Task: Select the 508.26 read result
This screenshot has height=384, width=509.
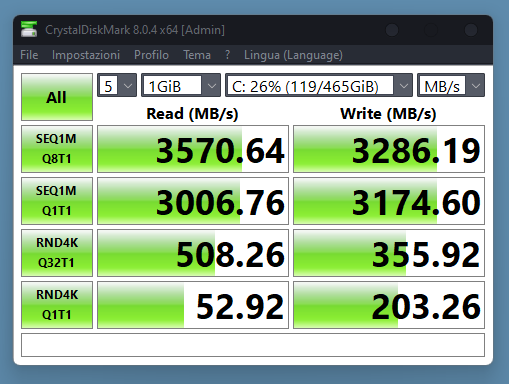Action: [x=193, y=253]
